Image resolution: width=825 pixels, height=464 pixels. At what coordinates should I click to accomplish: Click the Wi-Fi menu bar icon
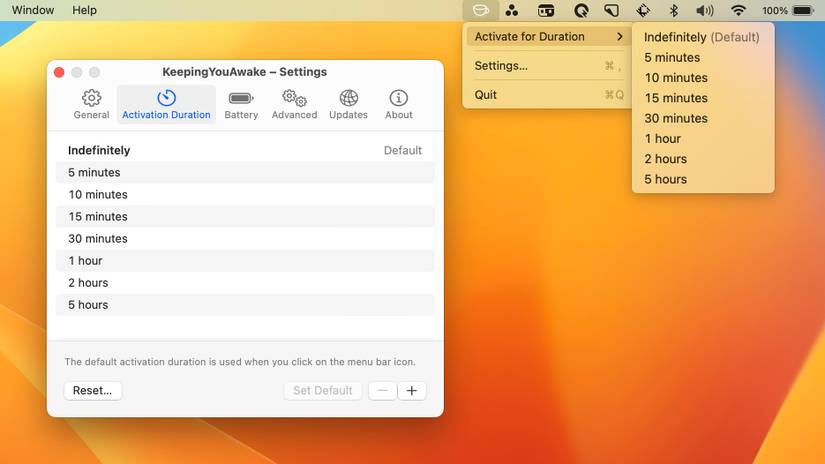(738, 10)
